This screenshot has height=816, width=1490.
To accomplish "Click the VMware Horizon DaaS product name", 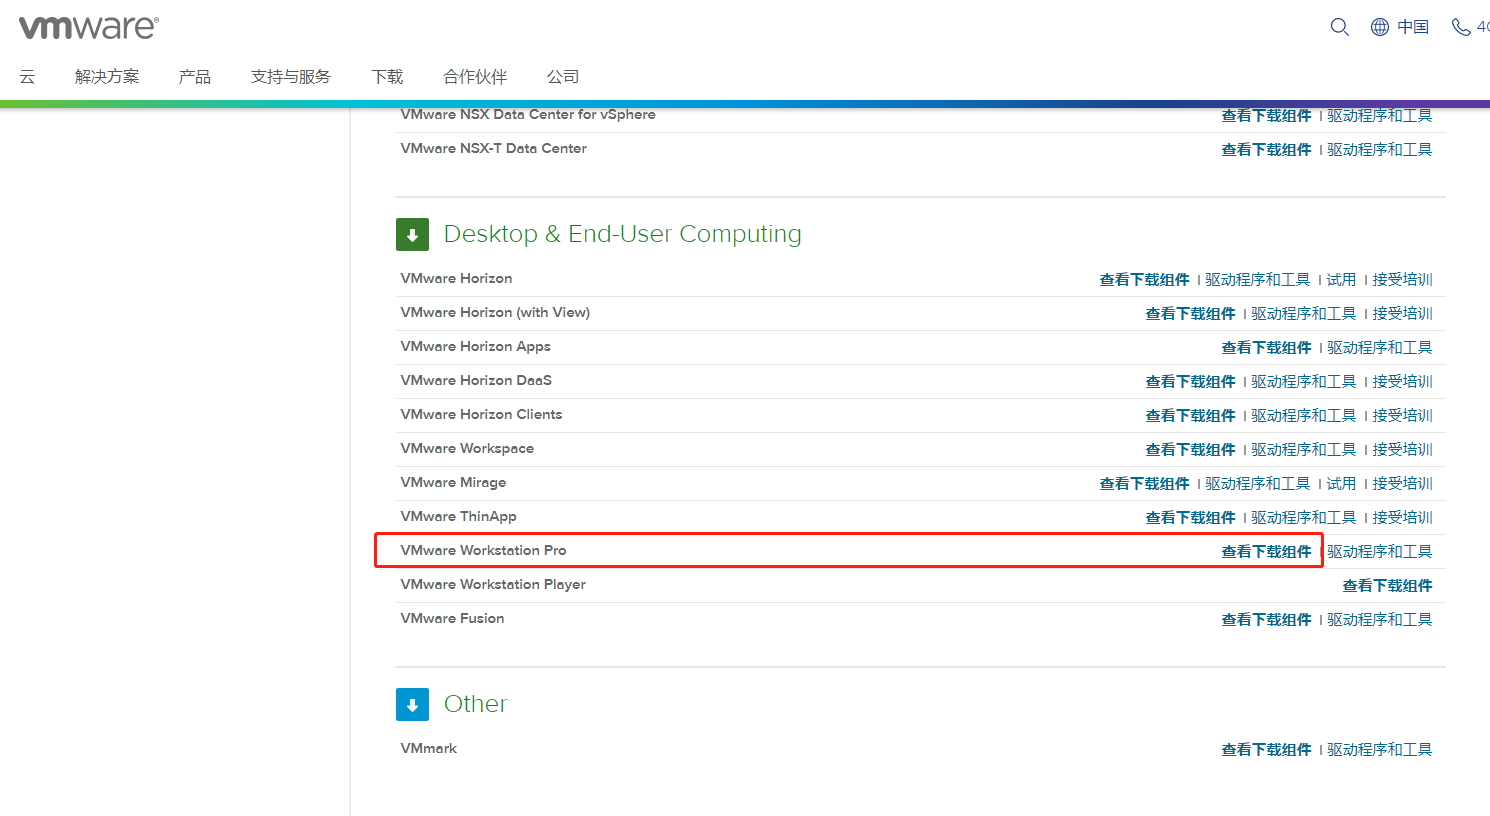I will (x=476, y=380).
